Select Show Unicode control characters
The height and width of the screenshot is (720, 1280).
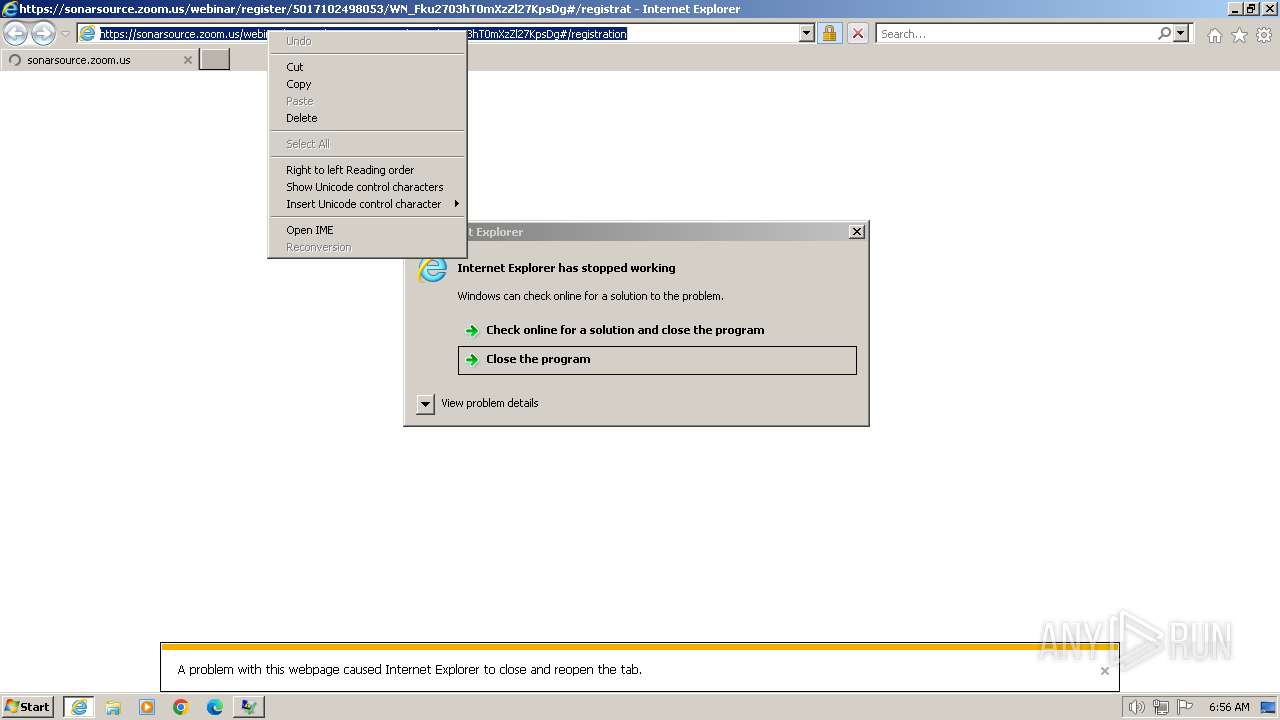point(367,187)
